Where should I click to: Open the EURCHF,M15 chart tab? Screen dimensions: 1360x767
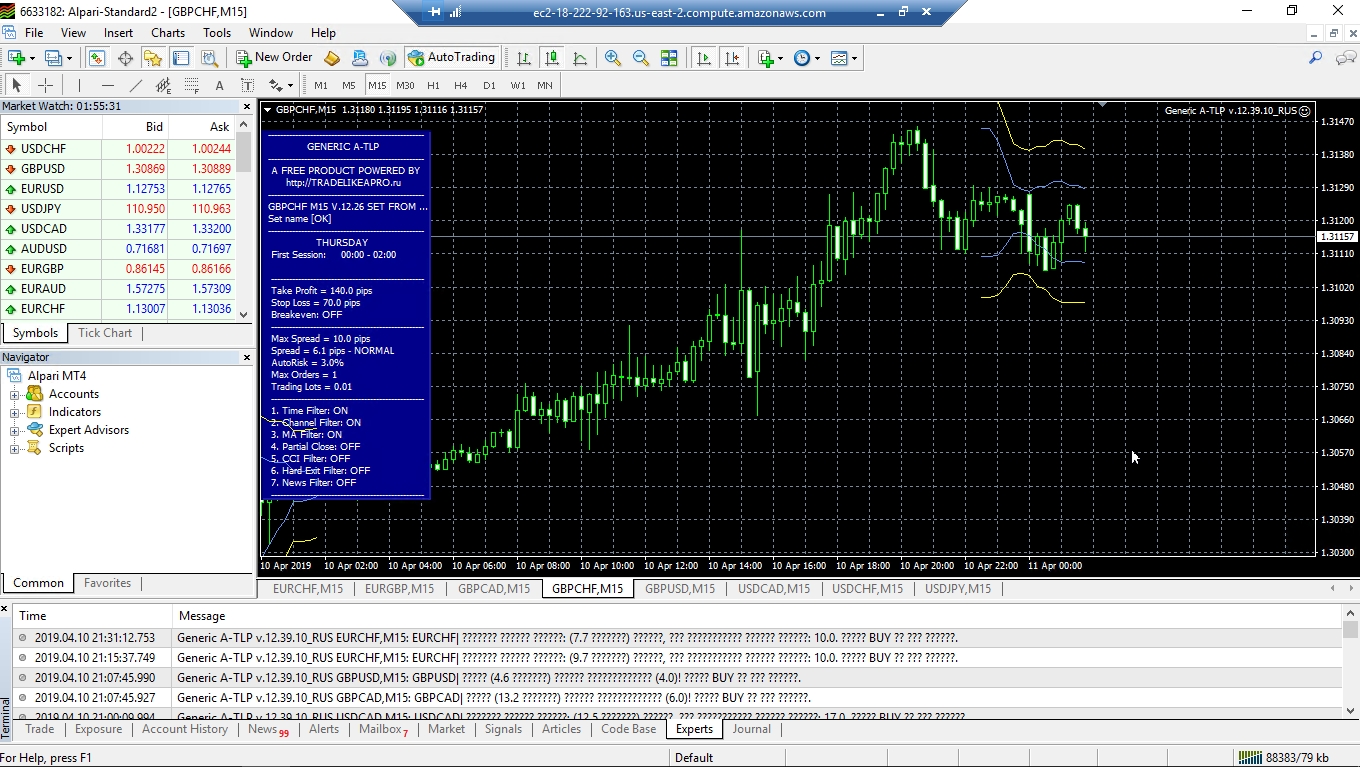[308, 589]
